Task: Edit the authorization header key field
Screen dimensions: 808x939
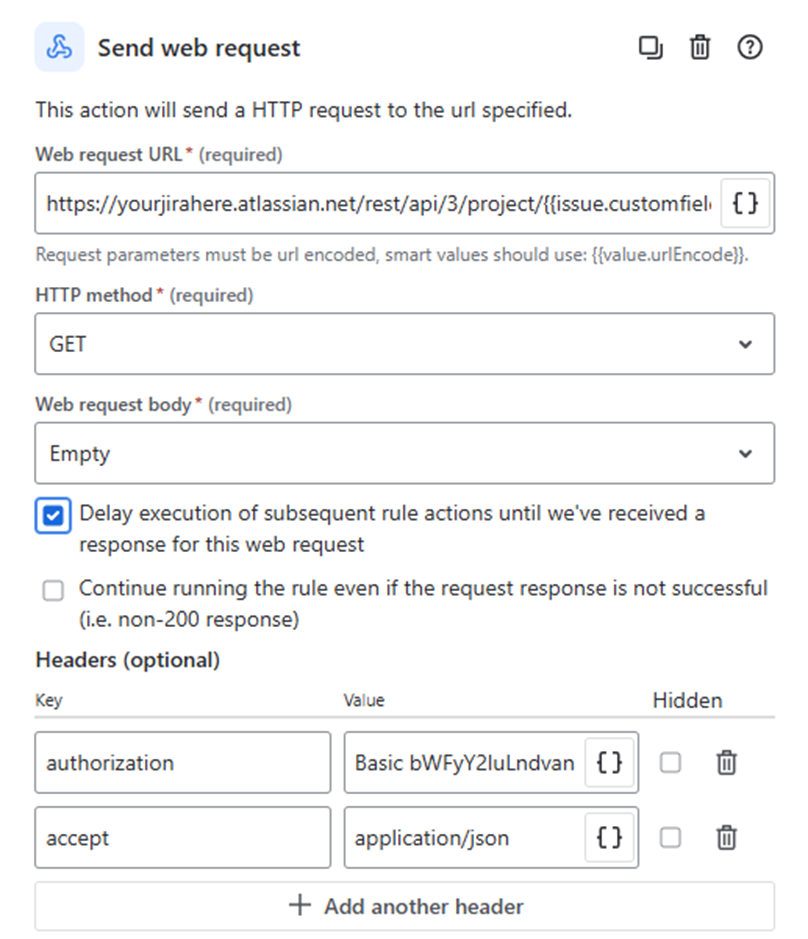Action: (x=182, y=763)
